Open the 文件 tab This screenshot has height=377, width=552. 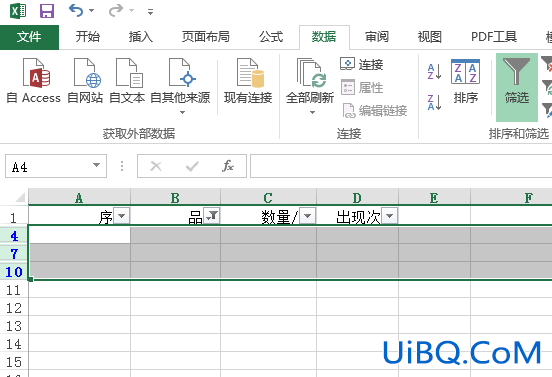click(29, 37)
